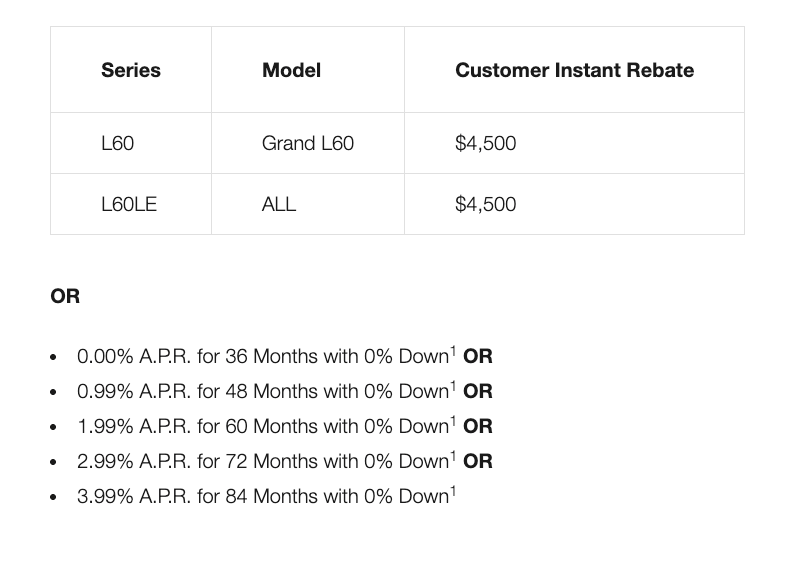Select the Customer Instant Rebate header

click(x=574, y=70)
